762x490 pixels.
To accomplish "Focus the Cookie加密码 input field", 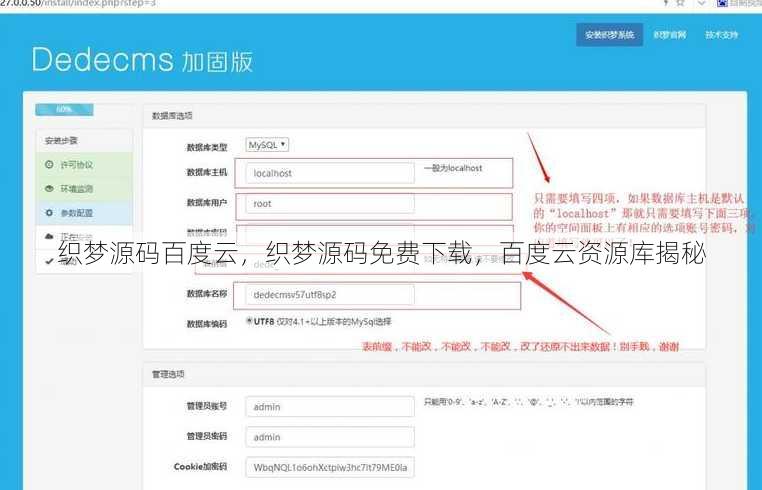I will click(x=330, y=468).
